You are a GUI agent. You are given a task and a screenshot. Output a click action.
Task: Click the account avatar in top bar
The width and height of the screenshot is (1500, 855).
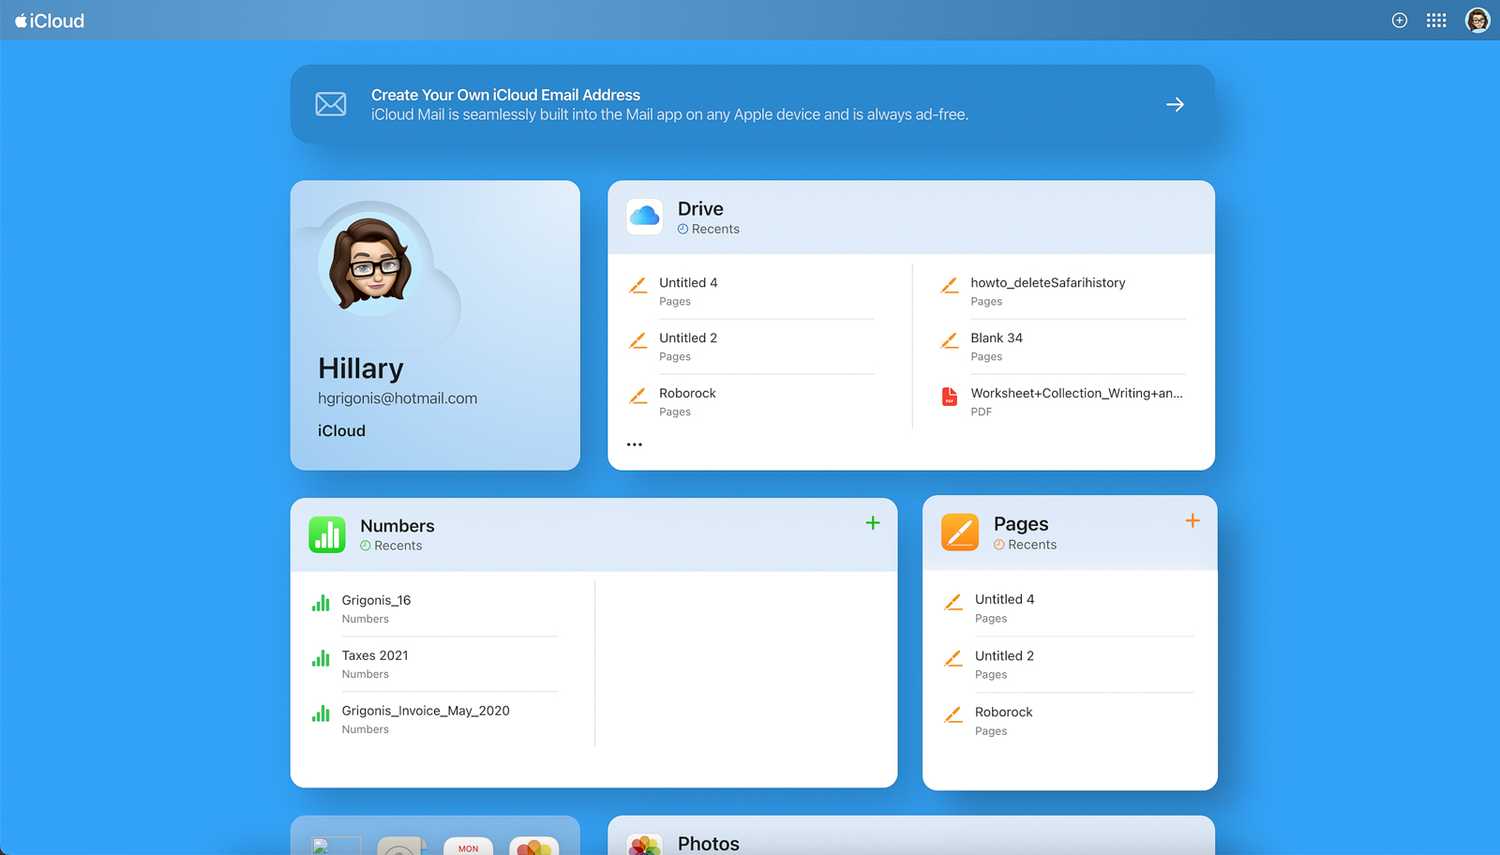(x=1477, y=20)
